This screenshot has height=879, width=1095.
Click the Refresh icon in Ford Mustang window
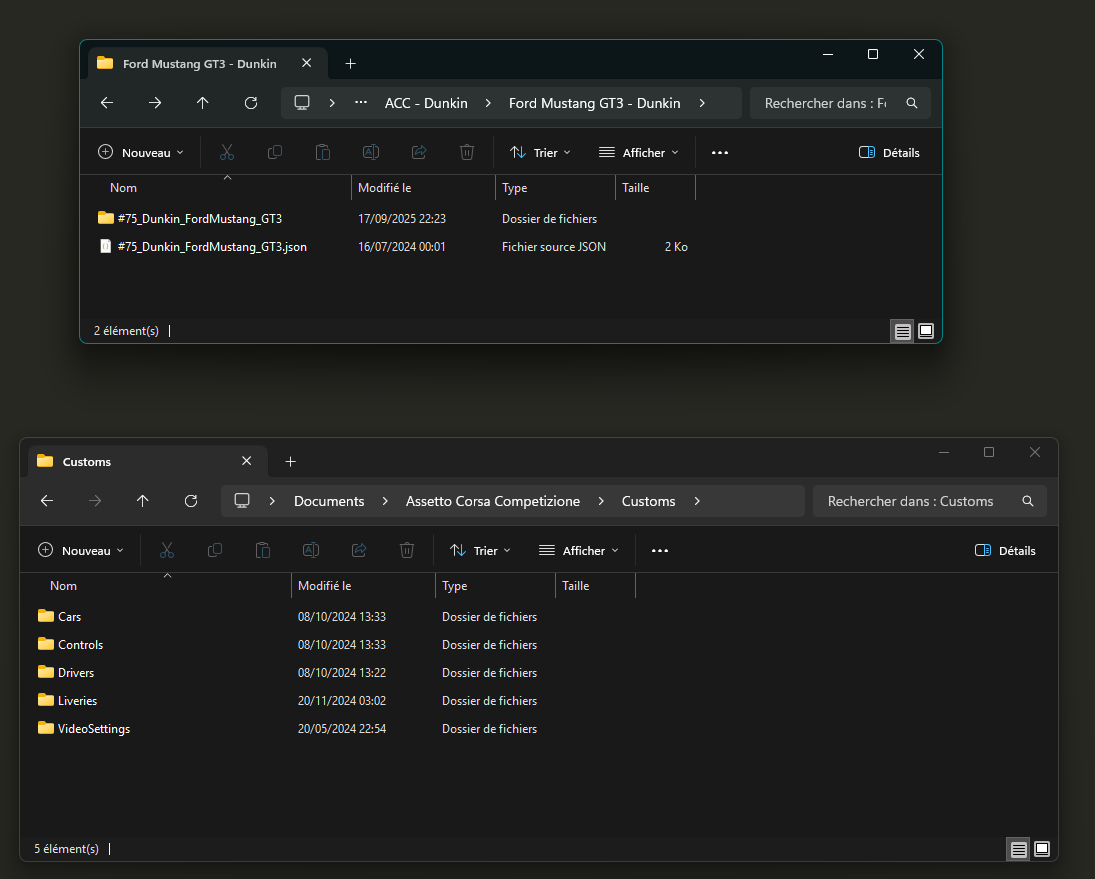251,103
